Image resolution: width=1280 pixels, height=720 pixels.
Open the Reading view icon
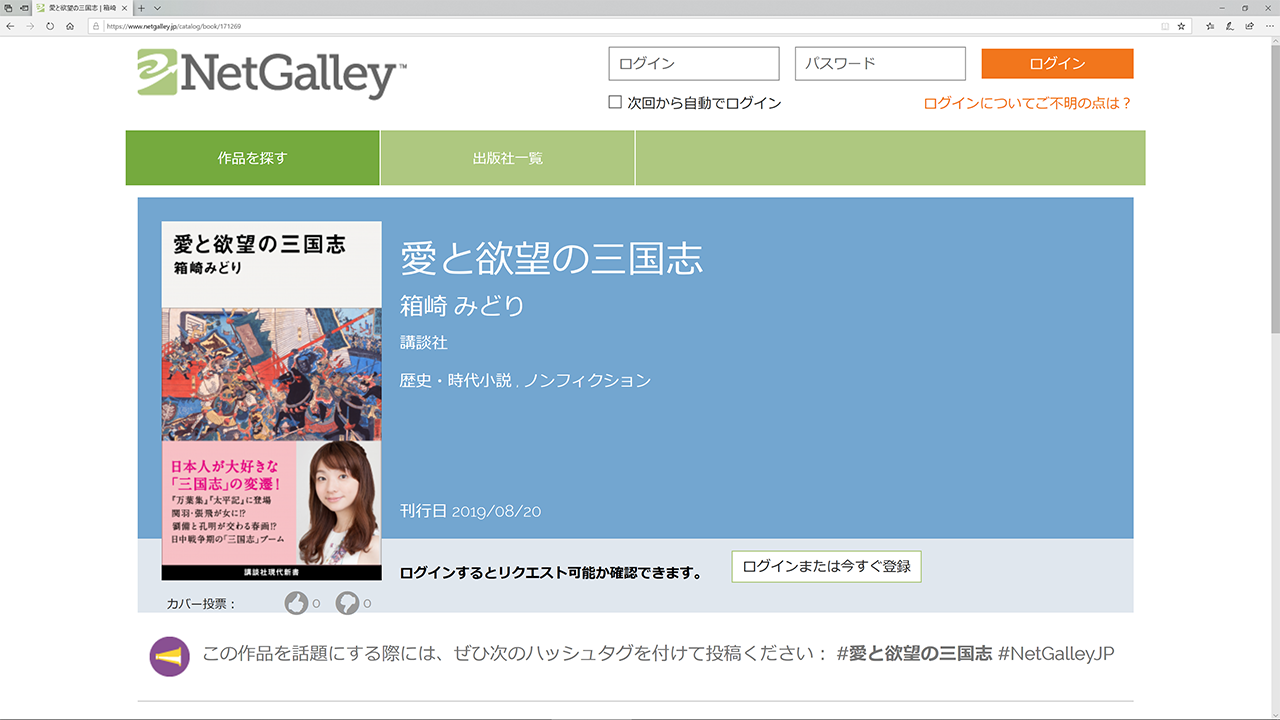click(1165, 26)
